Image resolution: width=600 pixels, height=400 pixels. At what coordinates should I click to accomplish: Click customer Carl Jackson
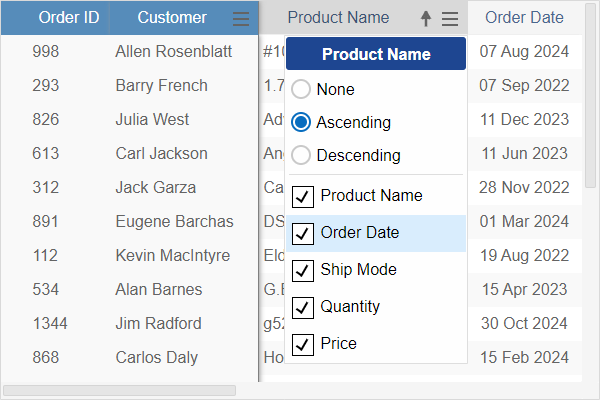(x=161, y=153)
